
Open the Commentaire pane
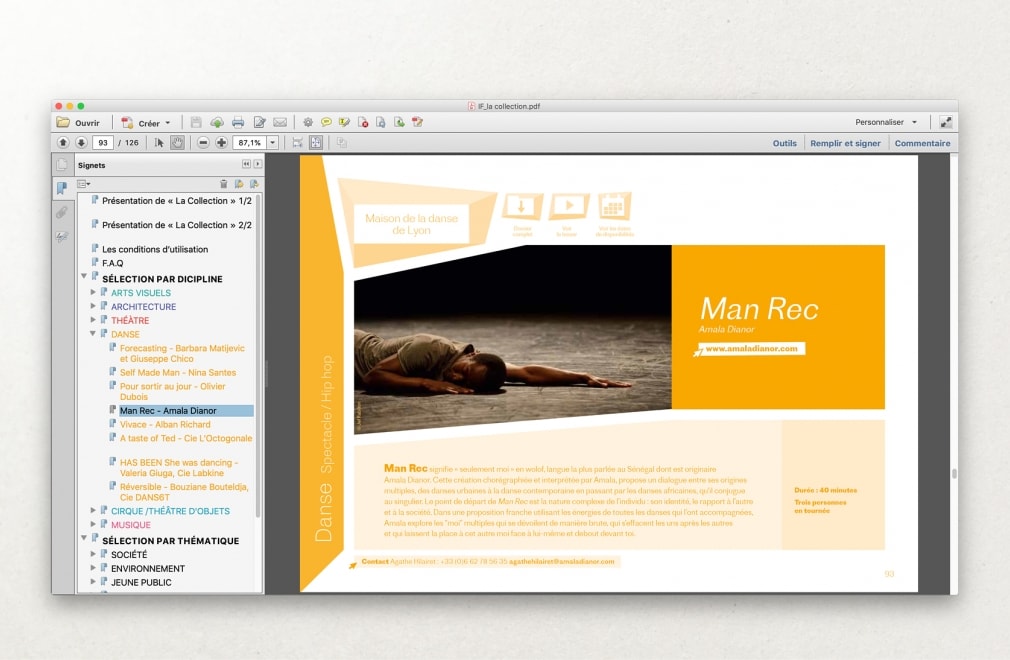[922, 143]
